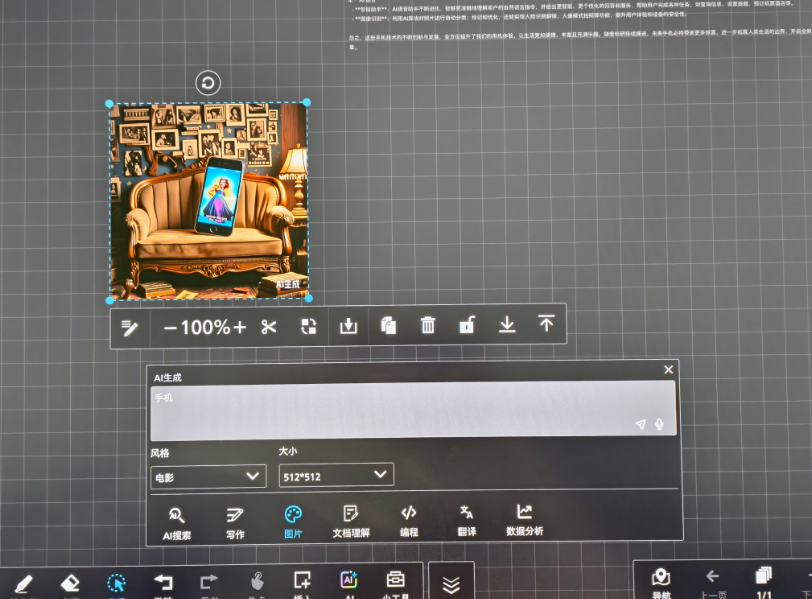Click the duplicate copy icon in image toolbar

click(x=389, y=325)
